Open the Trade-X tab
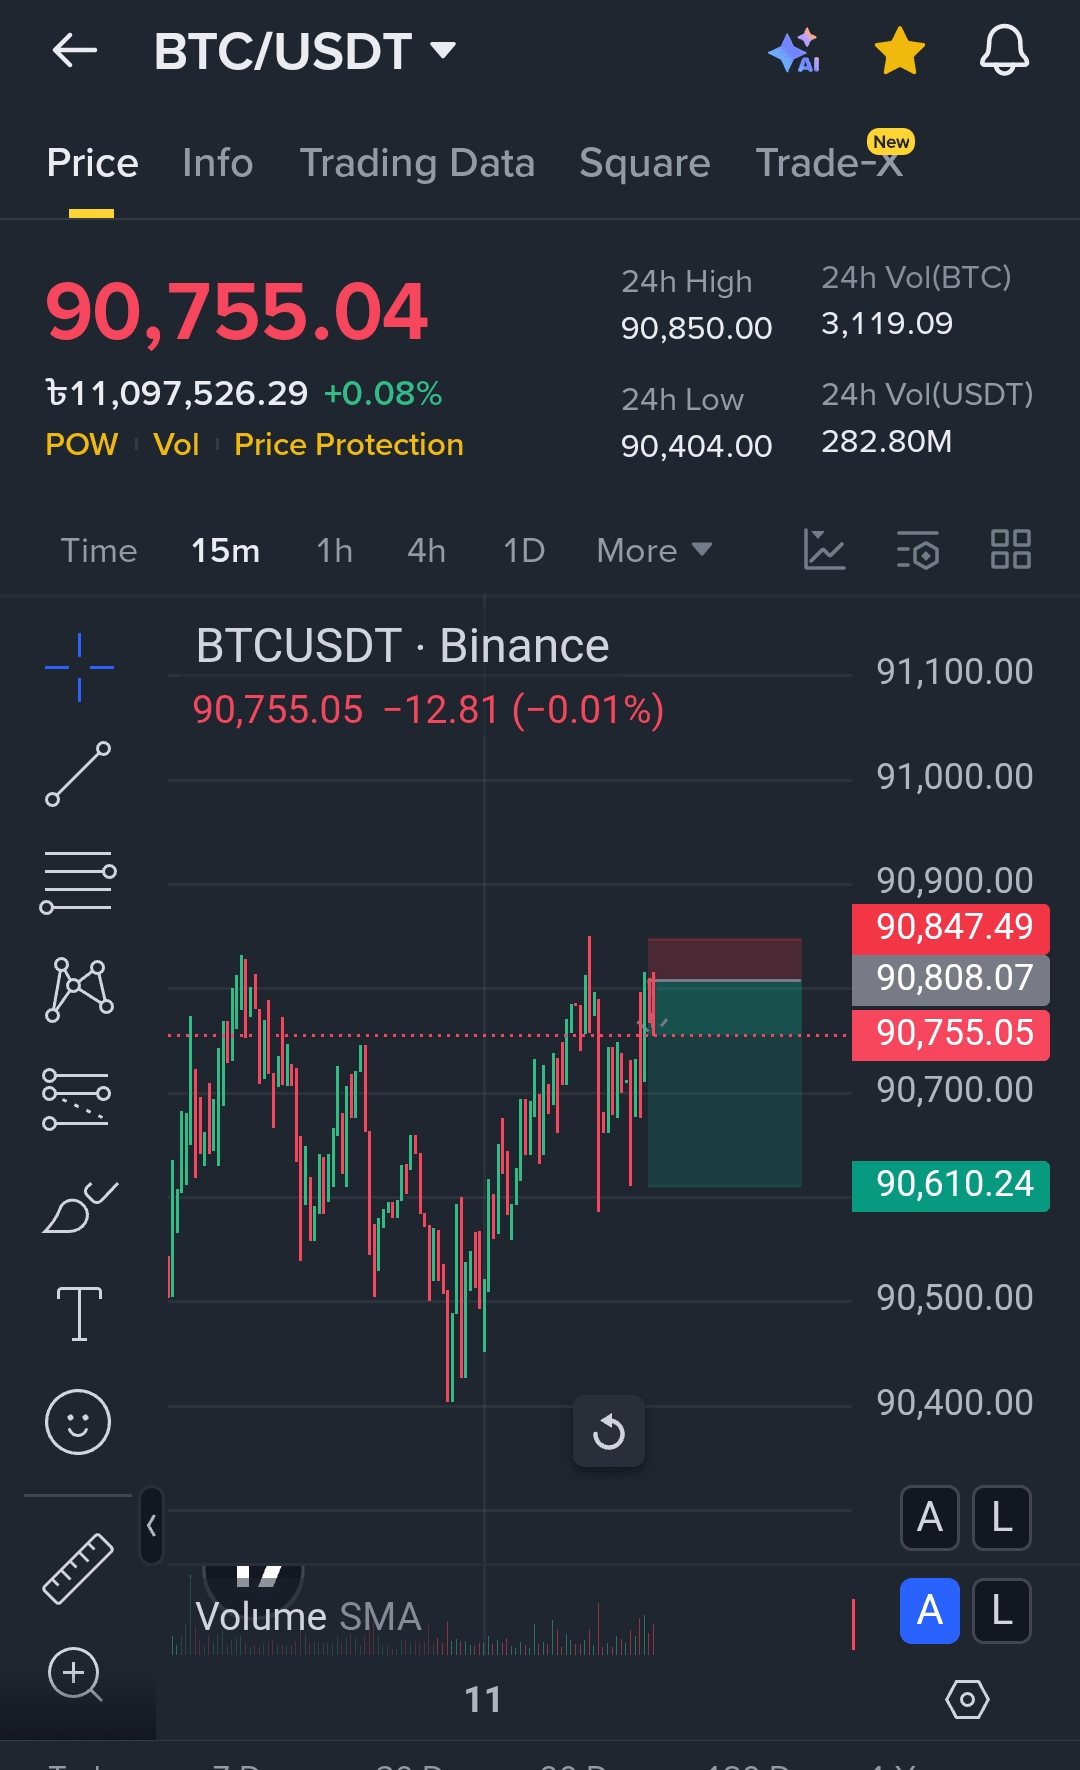This screenshot has height=1770, width=1080. (x=829, y=163)
